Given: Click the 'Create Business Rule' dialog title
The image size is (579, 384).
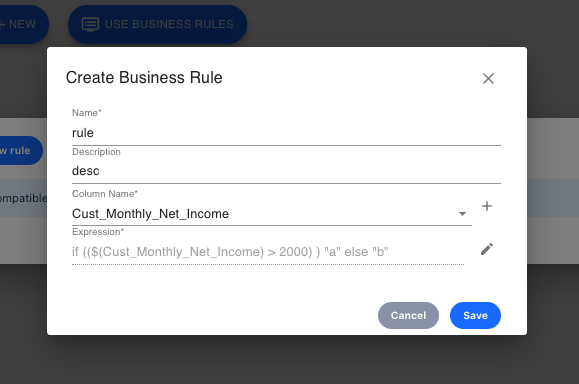Looking at the screenshot, I should coord(144,78).
